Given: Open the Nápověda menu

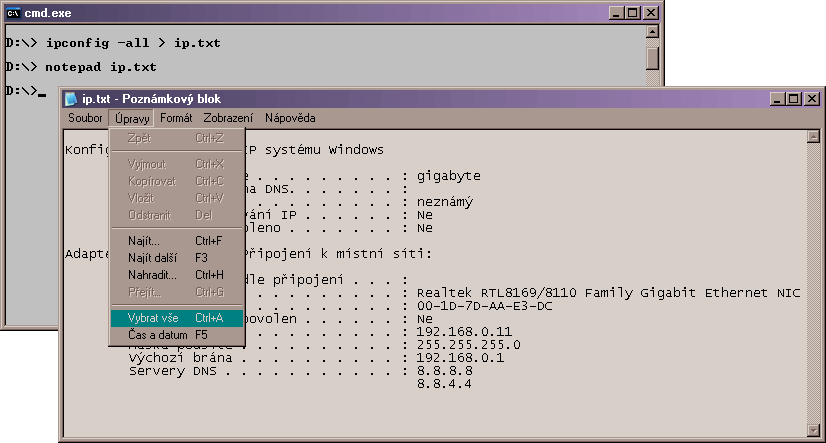Looking at the screenshot, I should [x=290, y=118].
